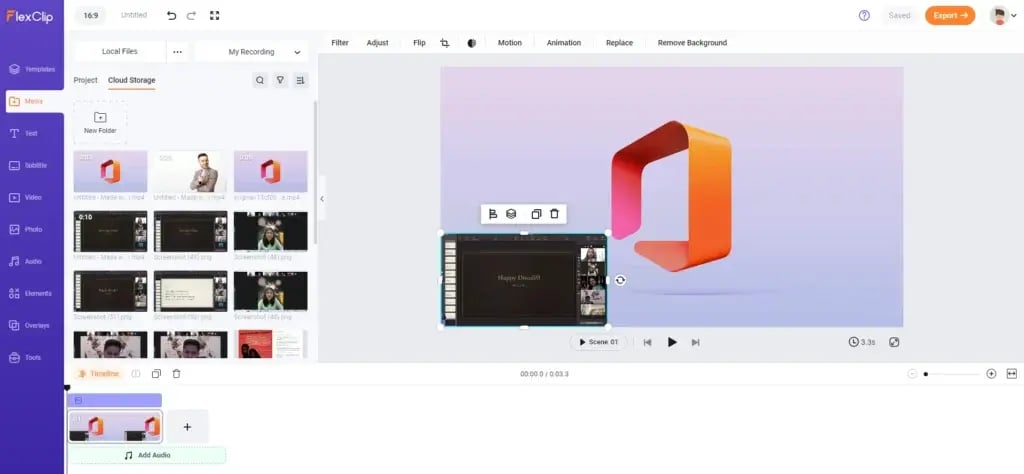Play the video preview
Screen dimensions: 1024x474
[x=672, y=342]
